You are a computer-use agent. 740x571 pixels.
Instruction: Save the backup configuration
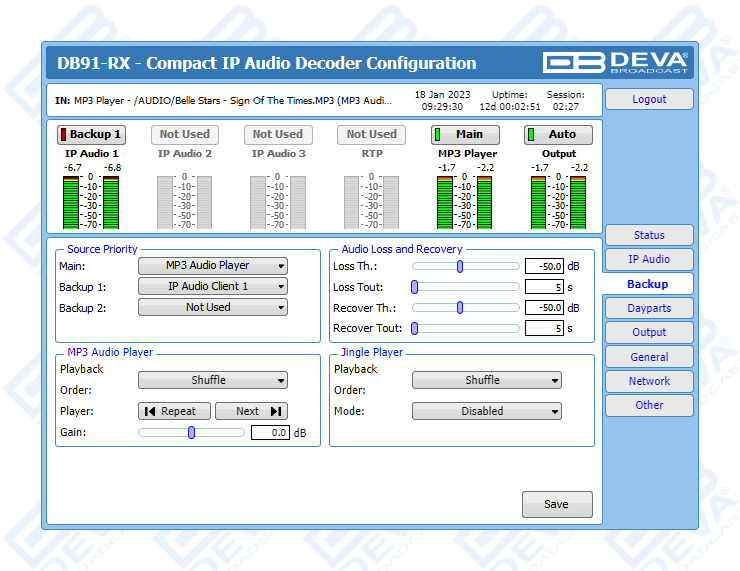(557, 504)
